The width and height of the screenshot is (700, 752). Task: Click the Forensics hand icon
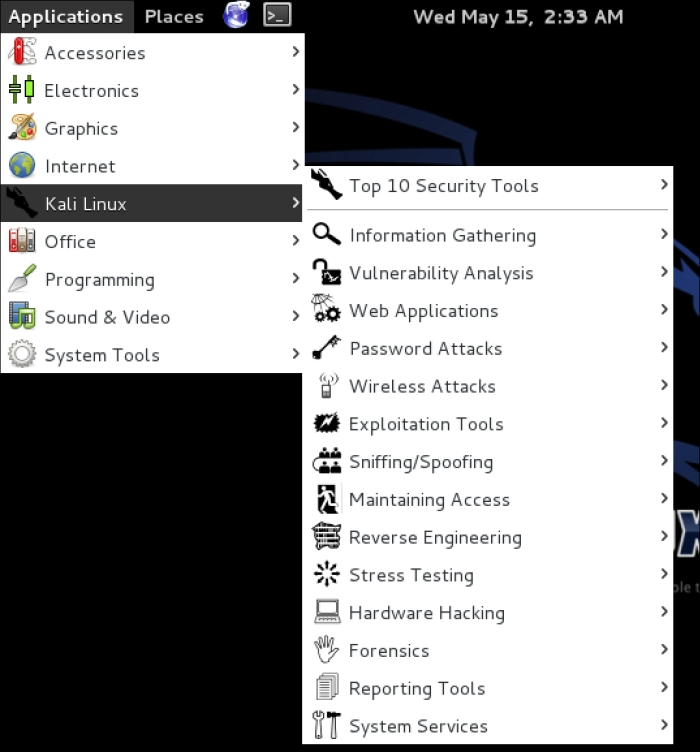pos(326,650)
